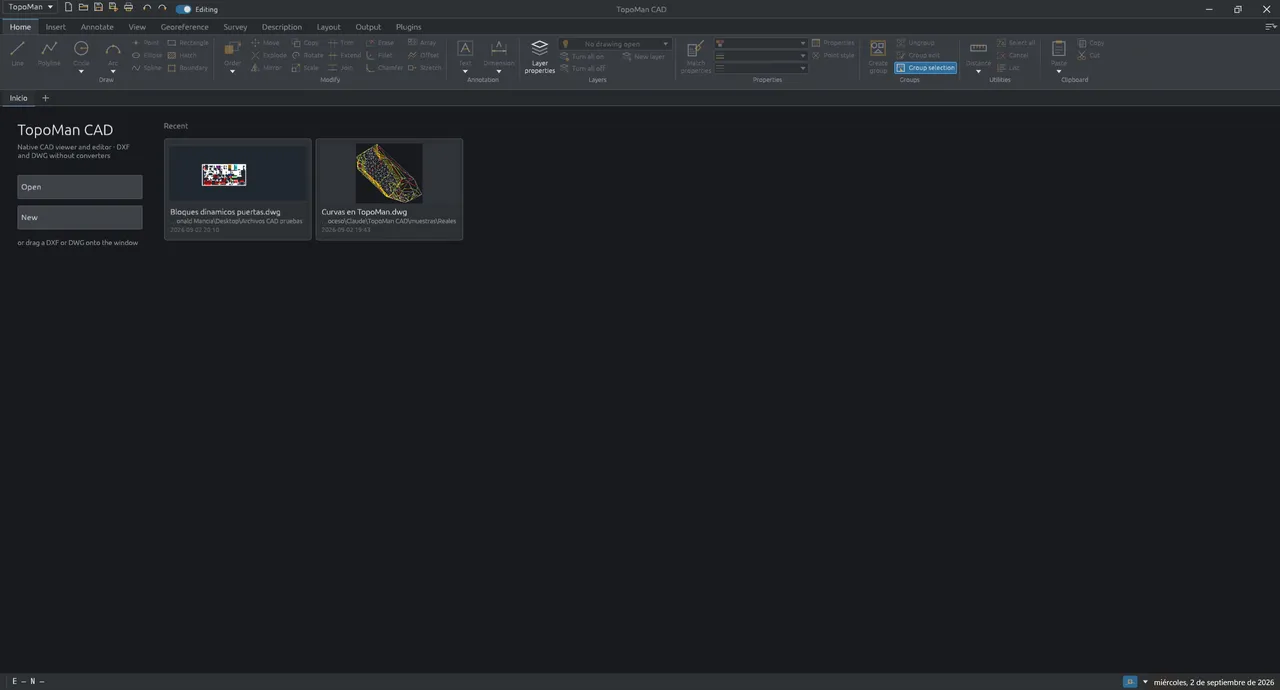
Task: Click the Save As icon in quick access bar
Action: click(113, 7)
